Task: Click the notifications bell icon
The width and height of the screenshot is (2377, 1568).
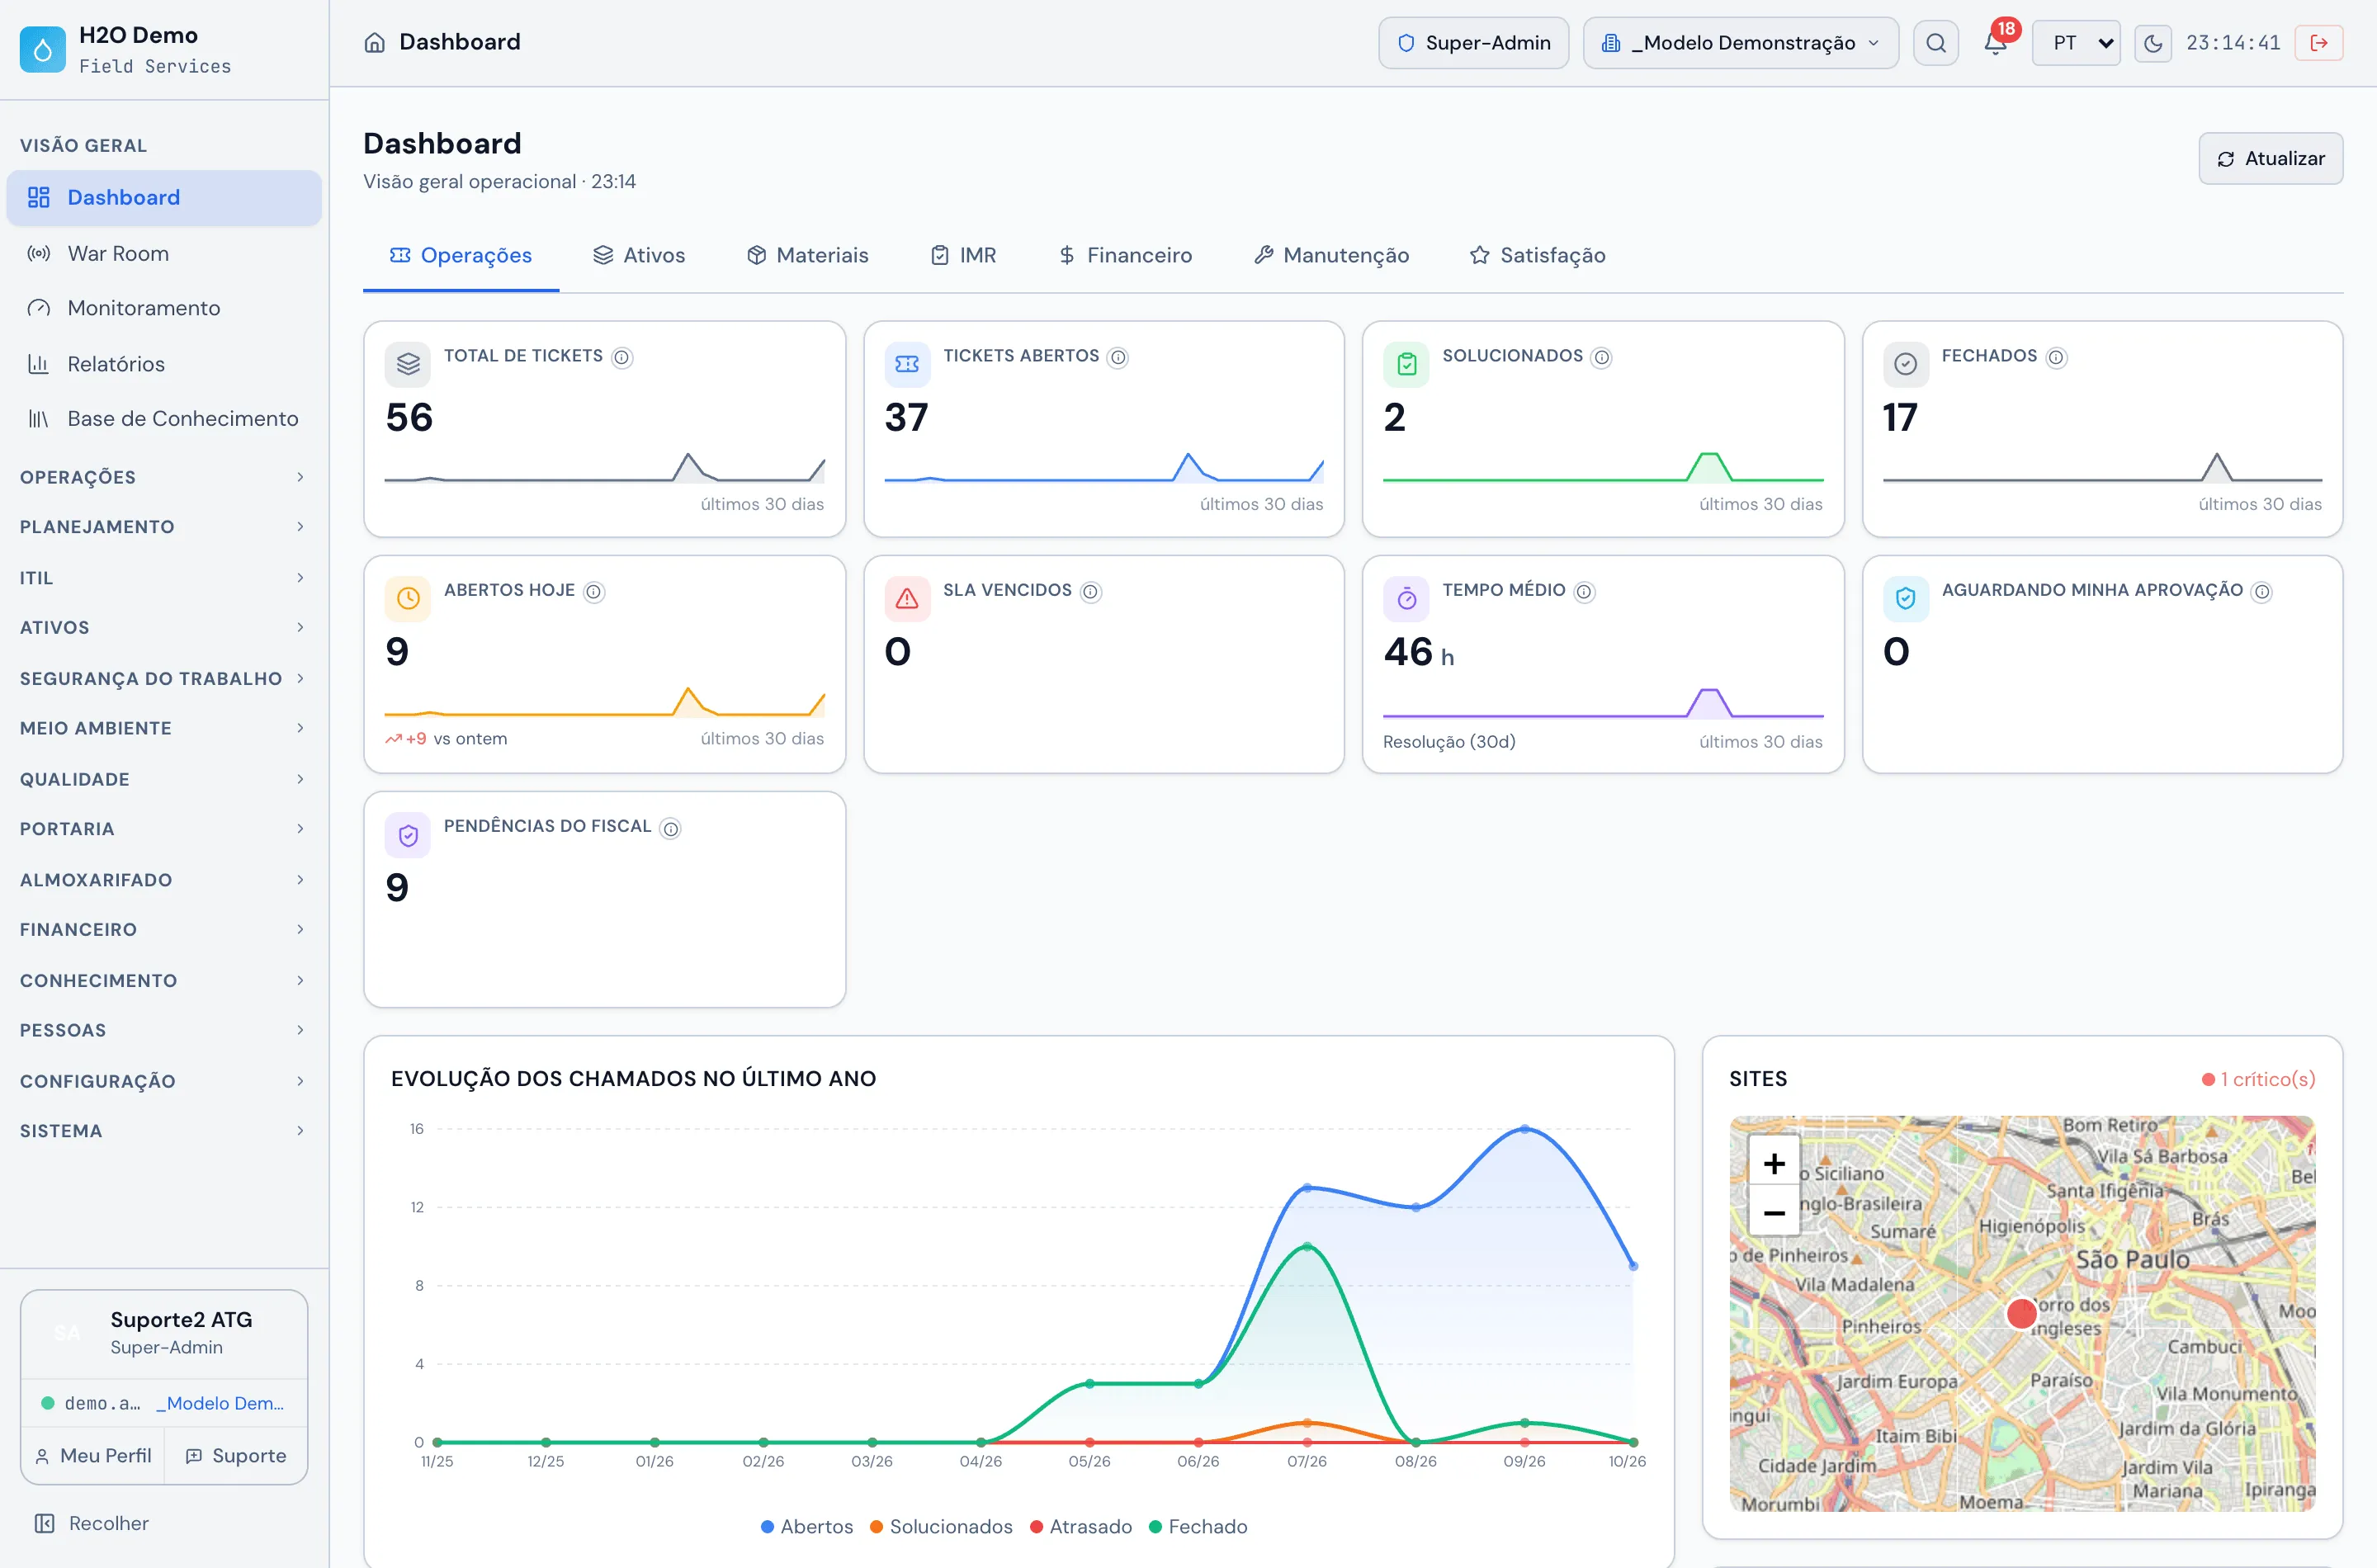Action: tap(1995, 42)
